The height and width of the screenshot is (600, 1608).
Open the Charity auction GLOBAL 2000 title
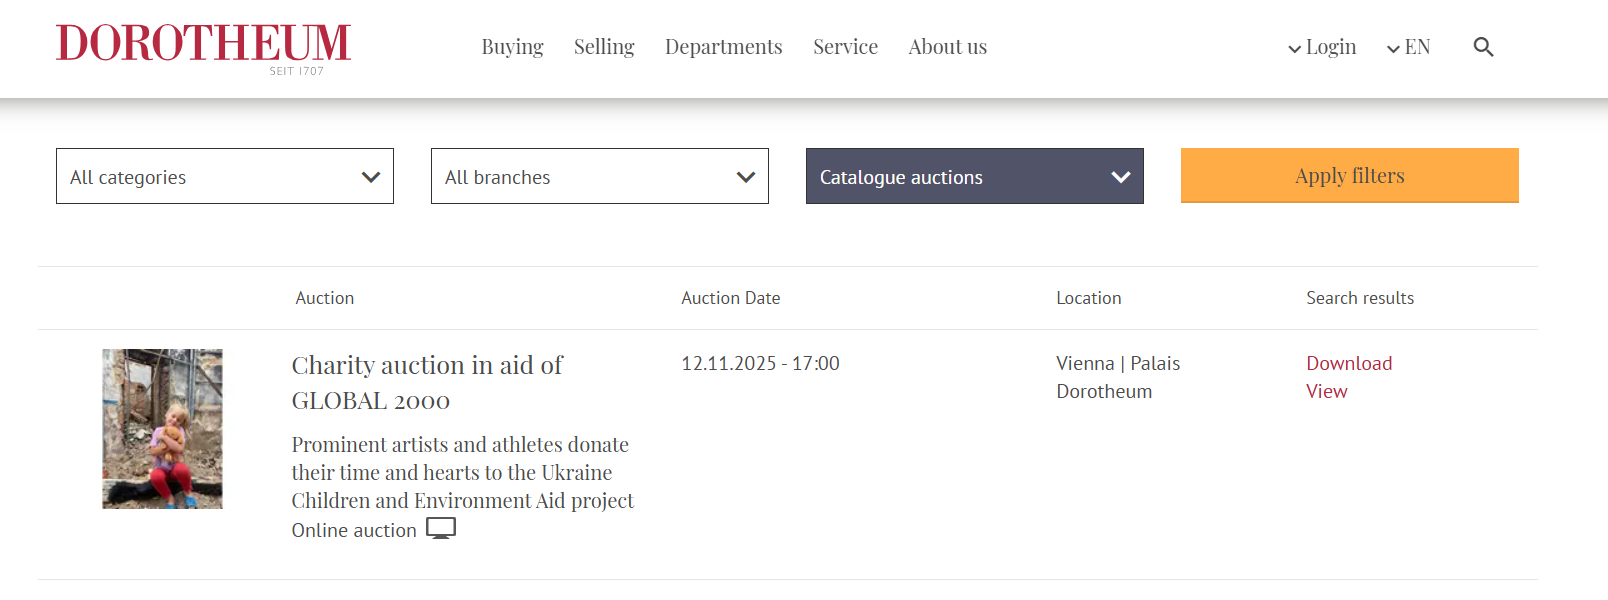click(x=427, y=382)
